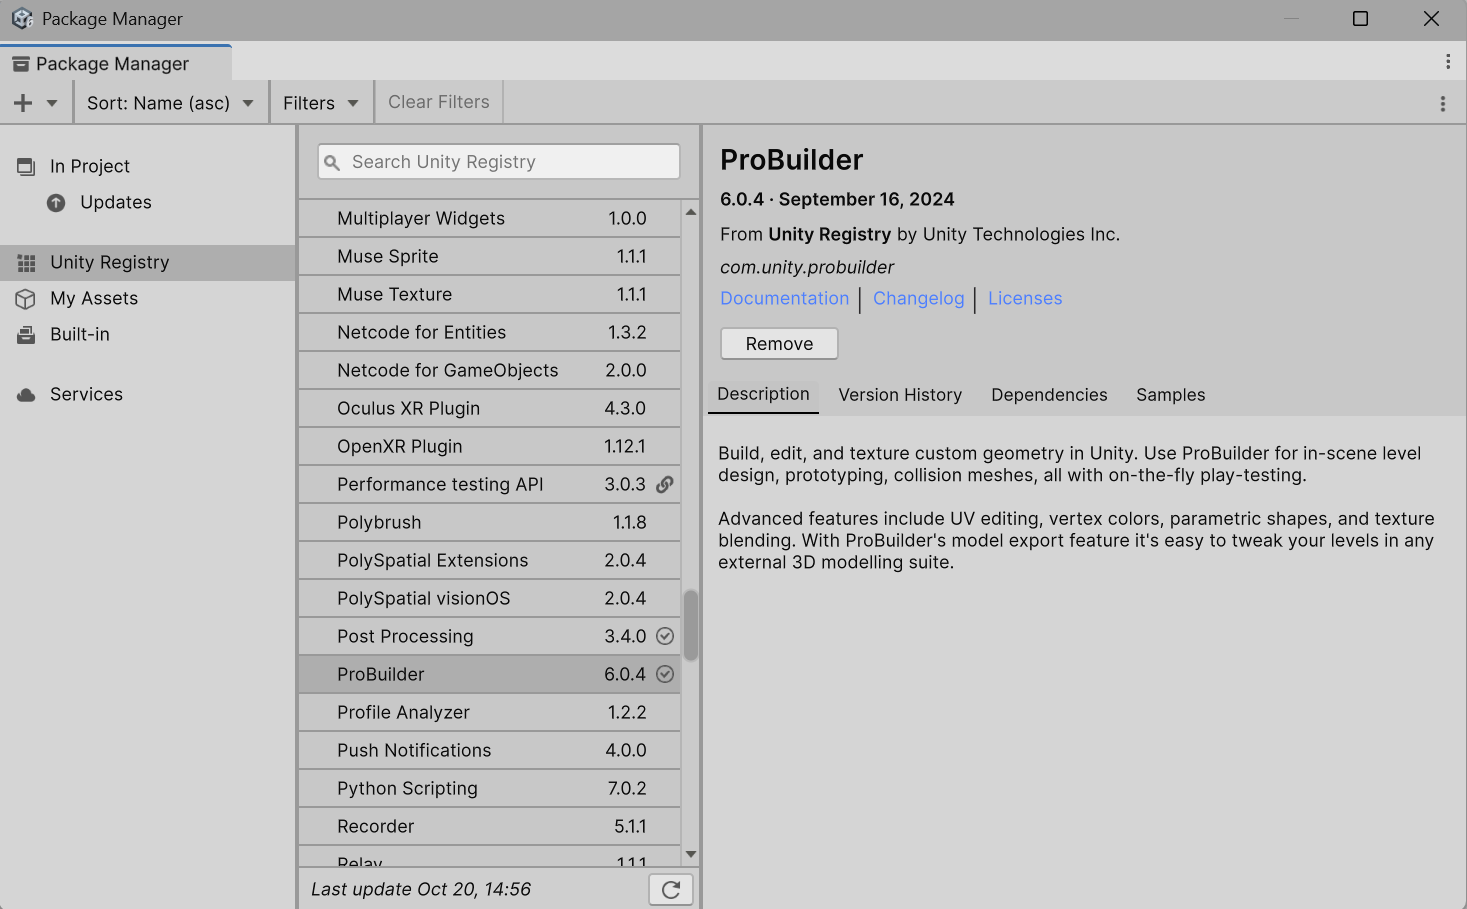The height and width of the screenshot is (909, 1467).
Task: Select the Python Scripting package
Action: (489, 788)
